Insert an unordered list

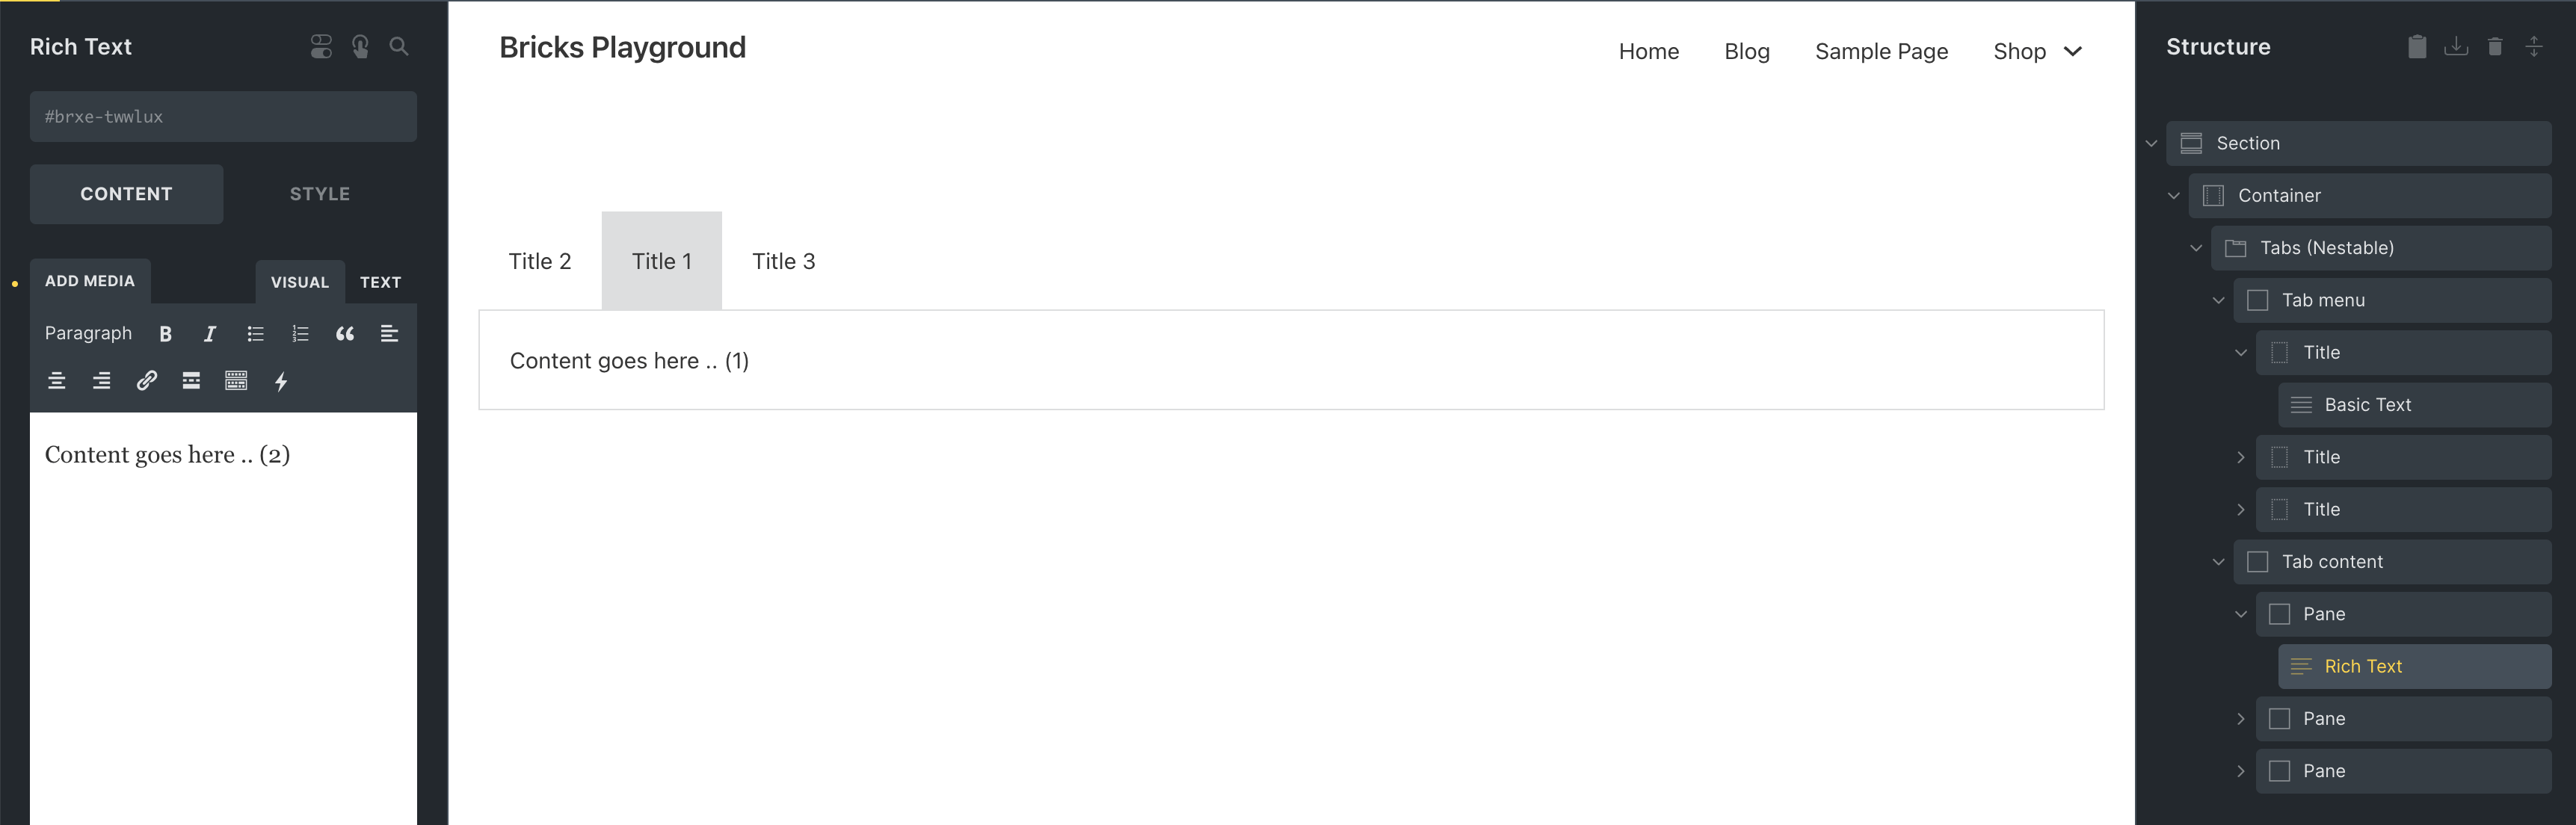click(255, 333)
